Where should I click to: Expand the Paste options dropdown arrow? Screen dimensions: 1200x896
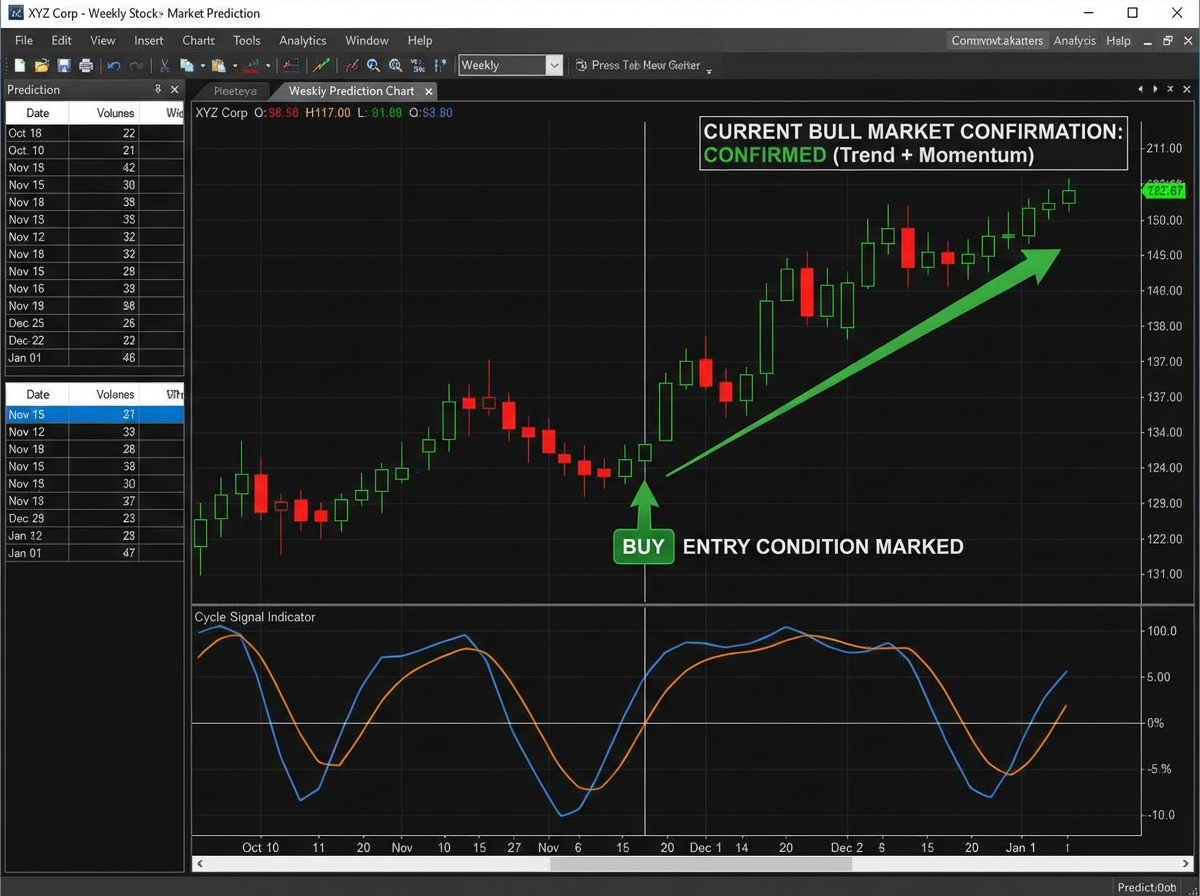click(234, 65)
